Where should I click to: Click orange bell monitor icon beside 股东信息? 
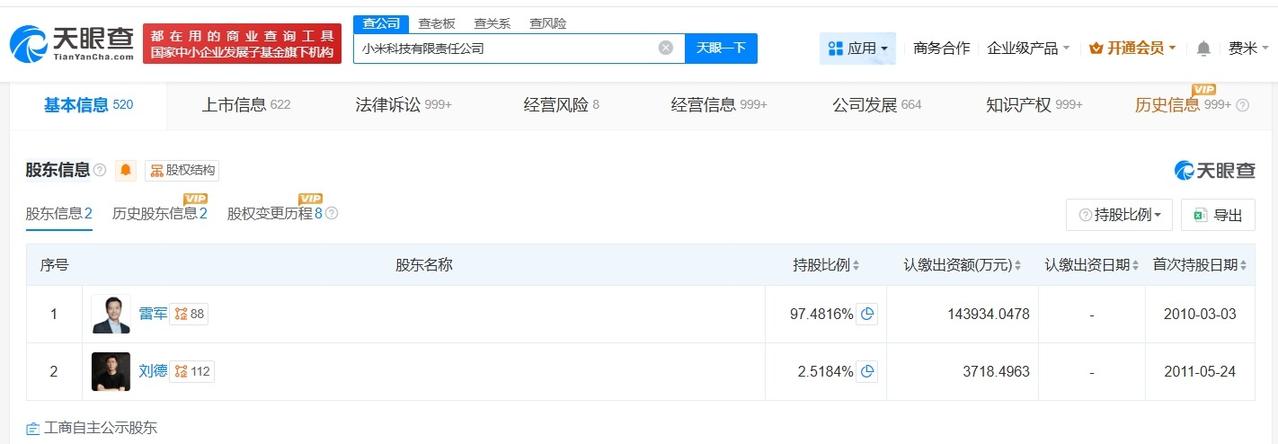126,170
